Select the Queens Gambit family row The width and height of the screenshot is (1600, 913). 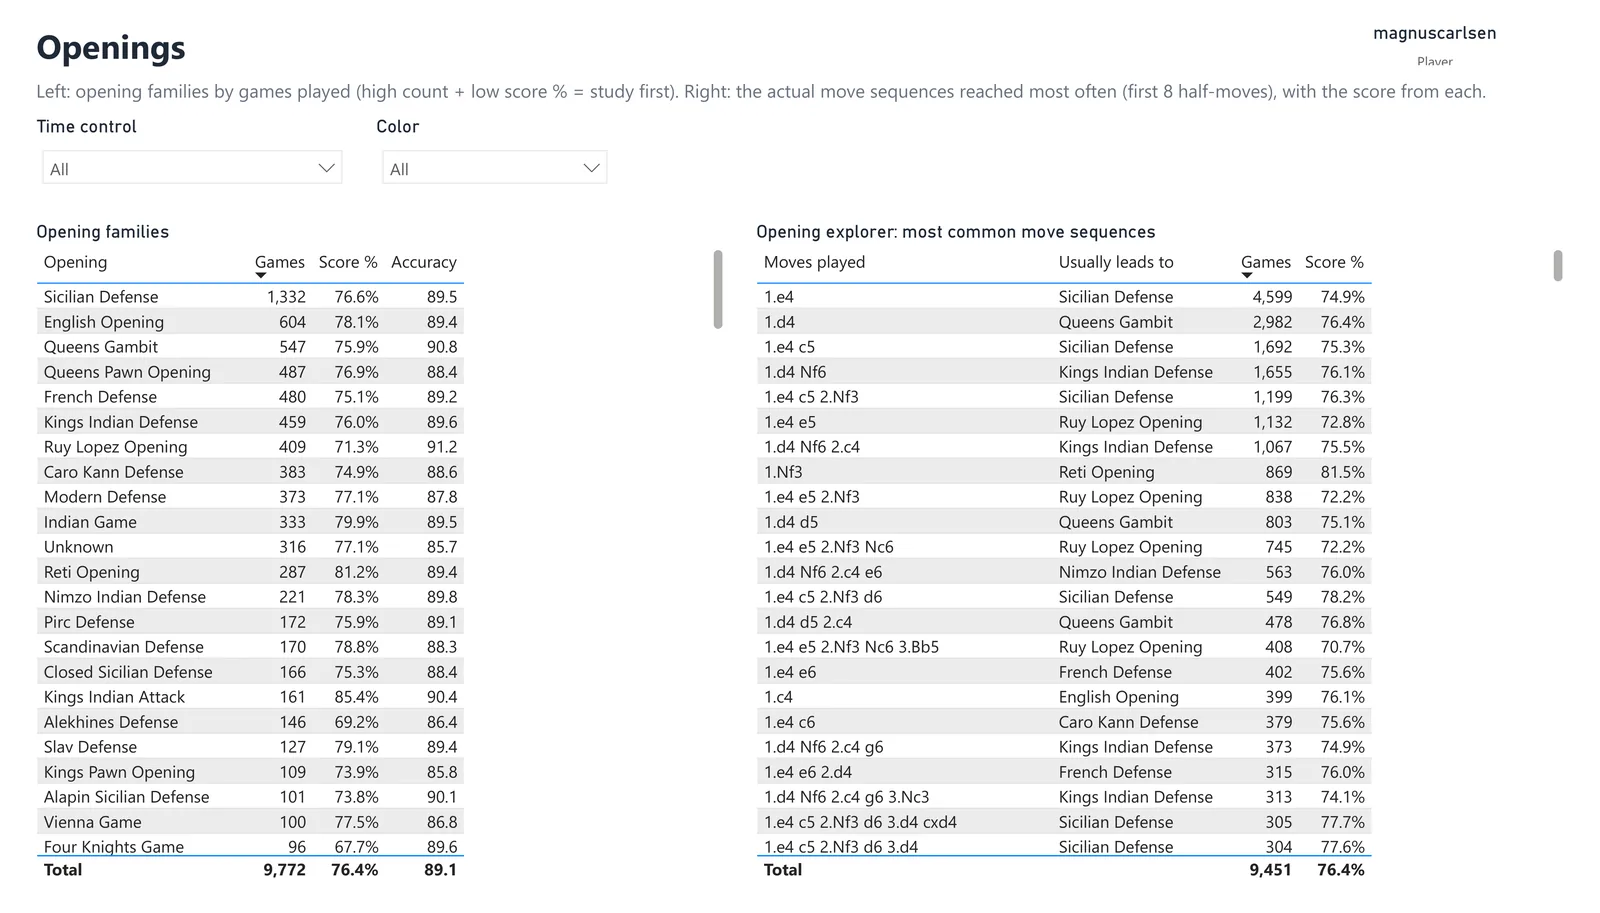[x=250, y=347]
